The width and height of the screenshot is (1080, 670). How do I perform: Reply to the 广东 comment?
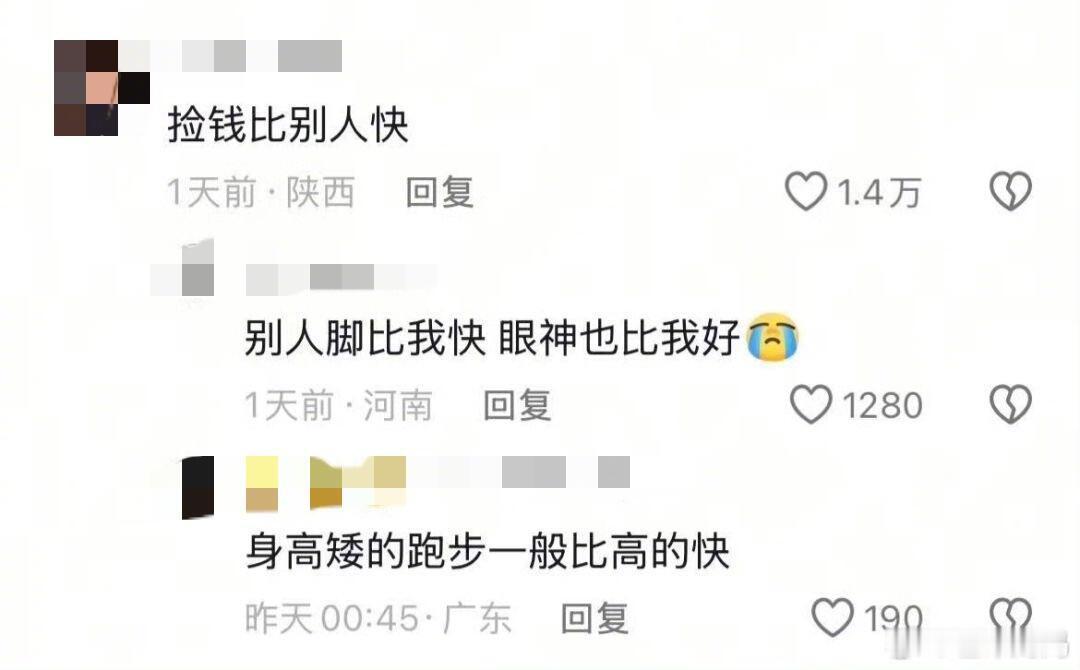pyautogui.click(x=594, y=618)
